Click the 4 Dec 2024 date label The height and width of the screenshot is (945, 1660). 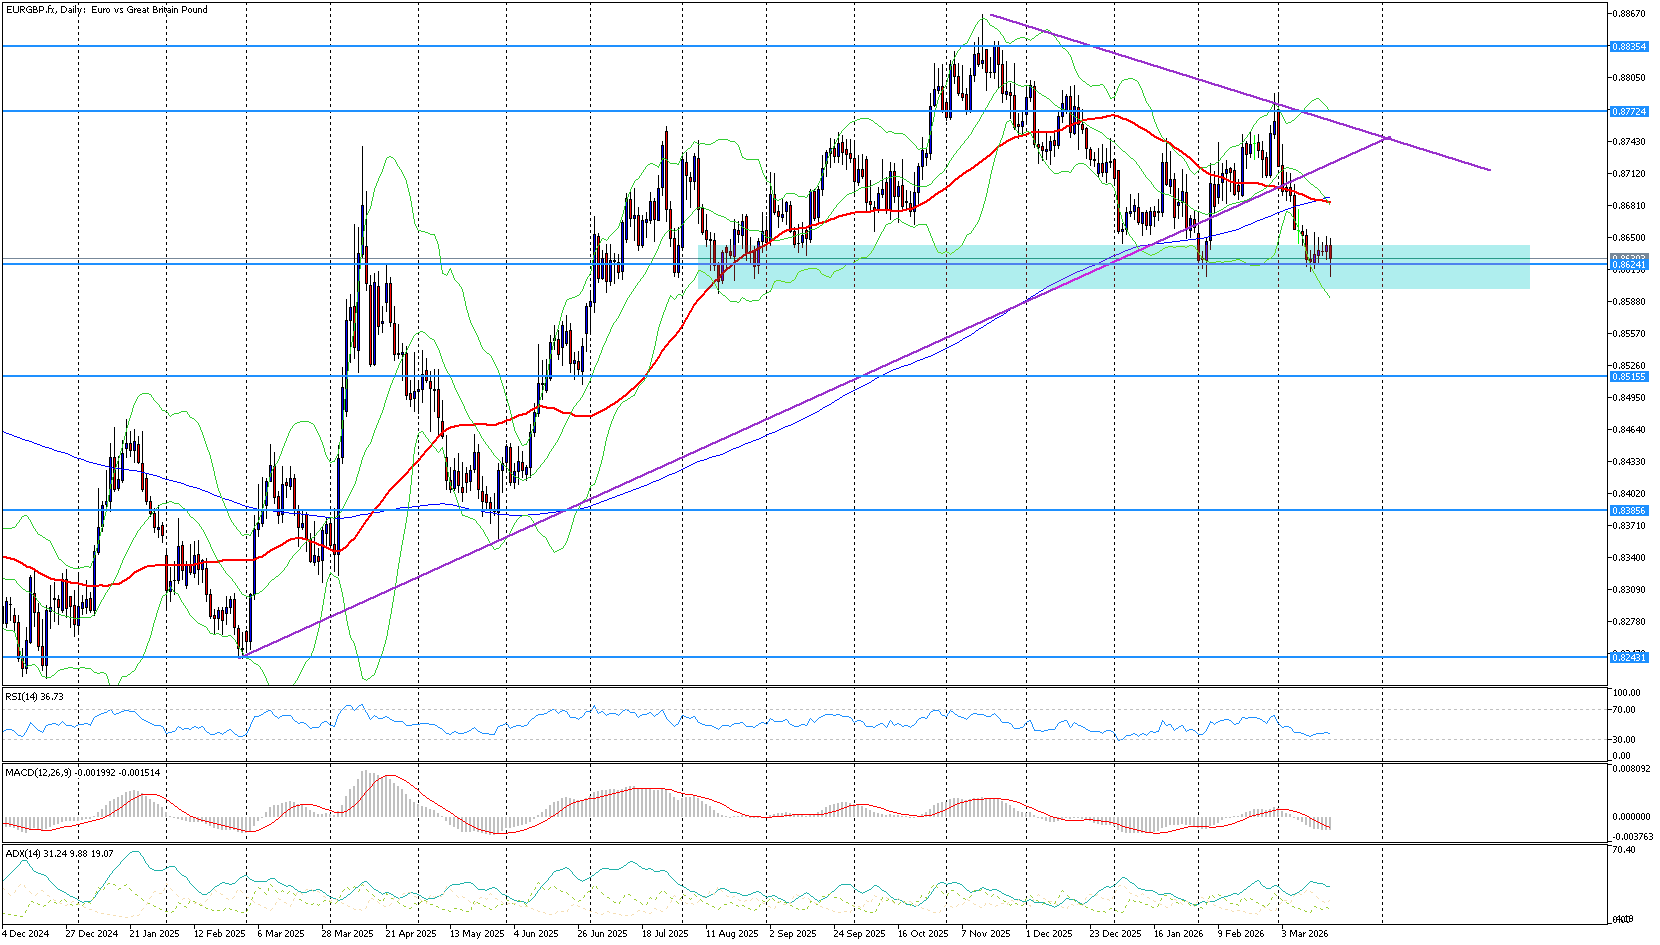pos(25,934)
